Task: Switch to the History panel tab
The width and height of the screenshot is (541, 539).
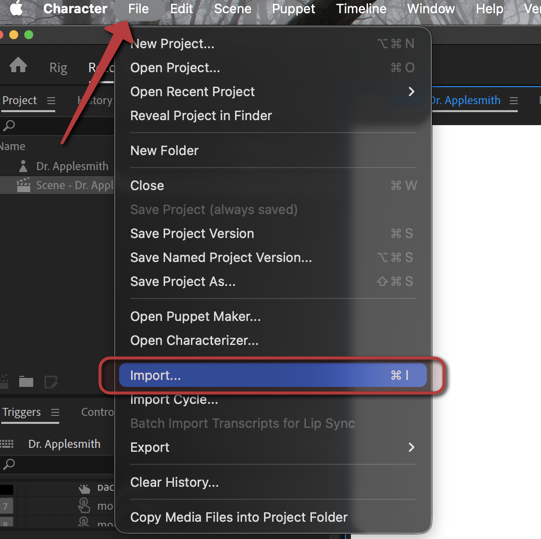Action: (95, 100)
